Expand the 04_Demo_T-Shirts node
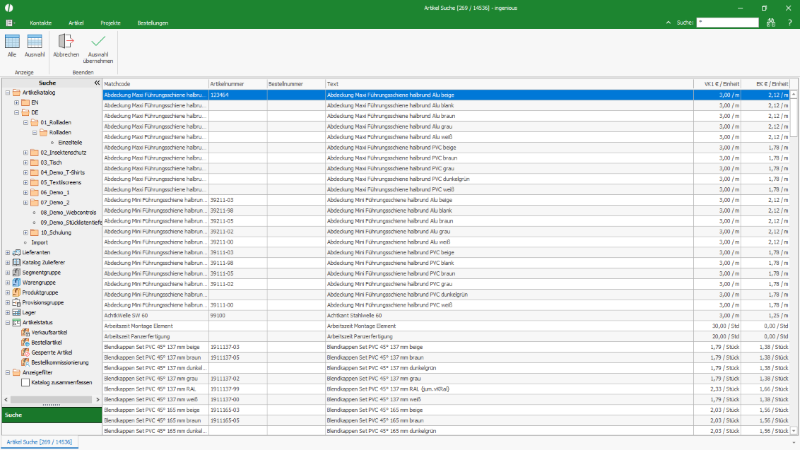Image resolution: width=800 pixels, height=450 pixels. pyautogui.click(x=26, y=172)
